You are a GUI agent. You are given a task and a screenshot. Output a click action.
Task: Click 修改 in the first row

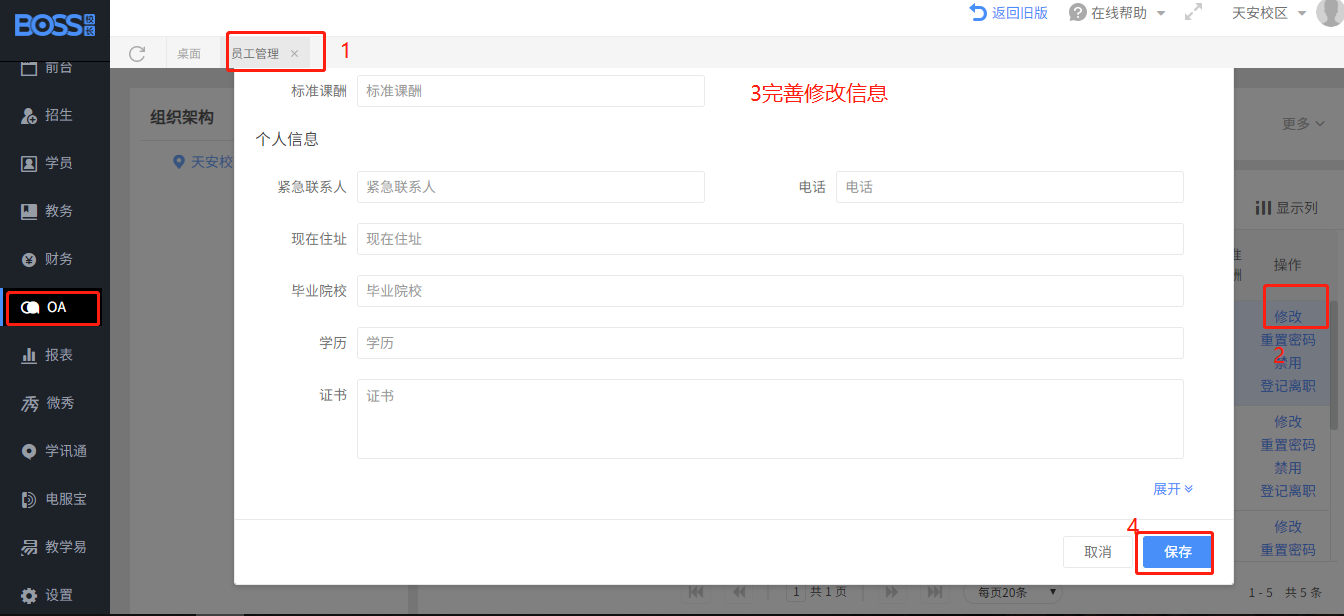point(1288,316)
